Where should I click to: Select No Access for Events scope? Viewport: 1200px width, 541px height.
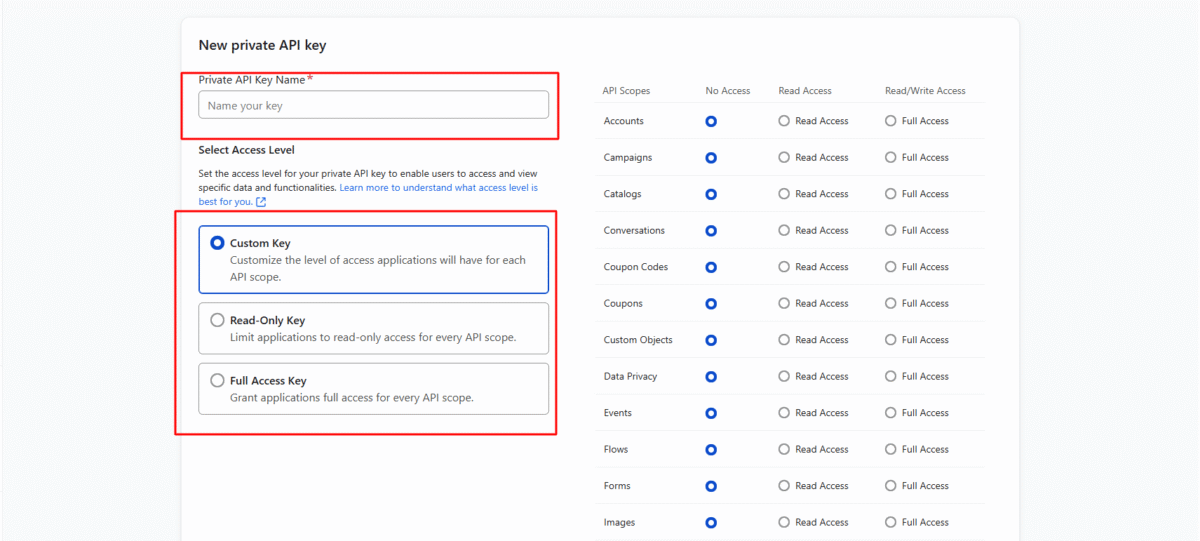[711, 413]
